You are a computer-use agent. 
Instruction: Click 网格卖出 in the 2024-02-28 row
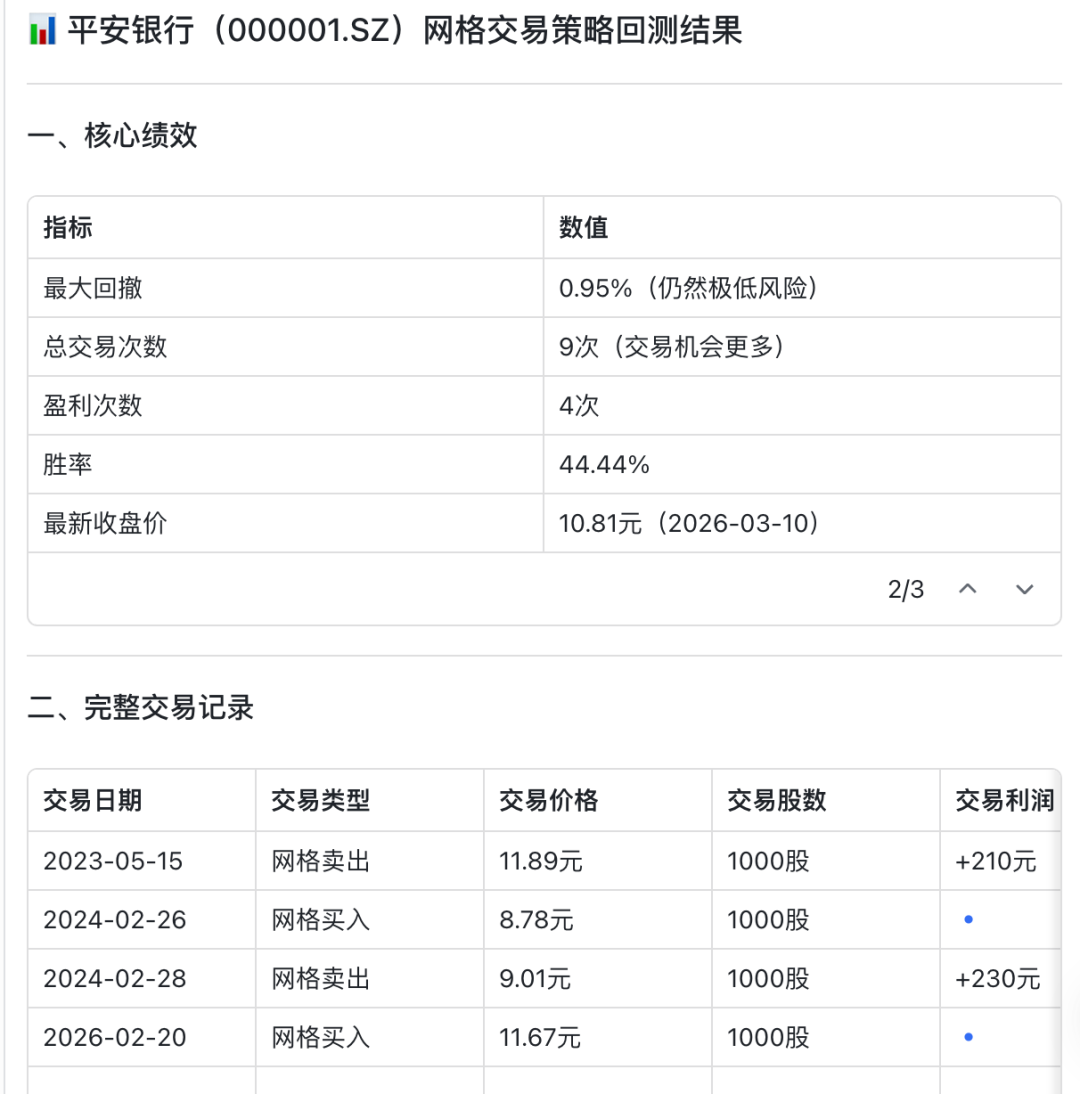320,979
